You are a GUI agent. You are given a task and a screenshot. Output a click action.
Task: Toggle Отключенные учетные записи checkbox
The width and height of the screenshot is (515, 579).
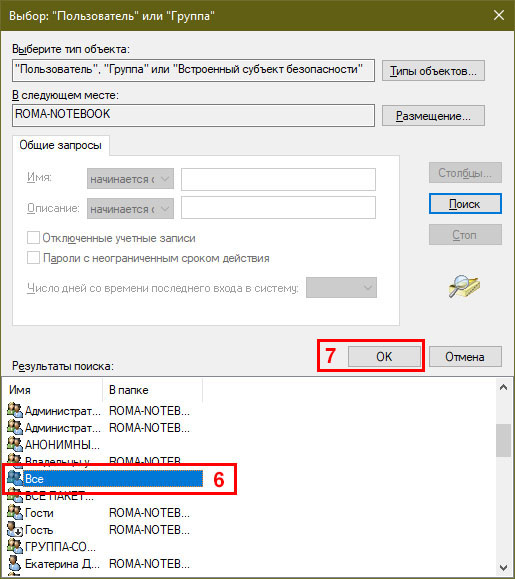pyautogui.click(x=33, y=238)
